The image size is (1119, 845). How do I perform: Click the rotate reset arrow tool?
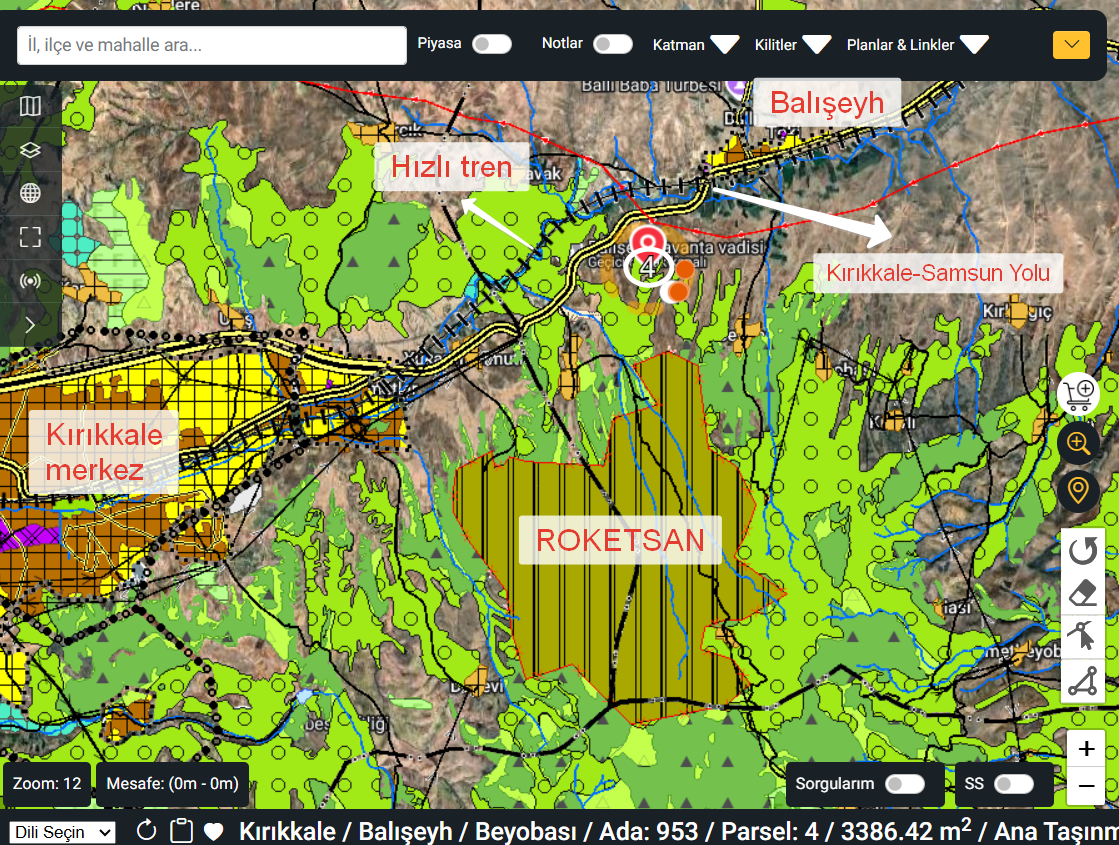click(x=1083, y=550)
